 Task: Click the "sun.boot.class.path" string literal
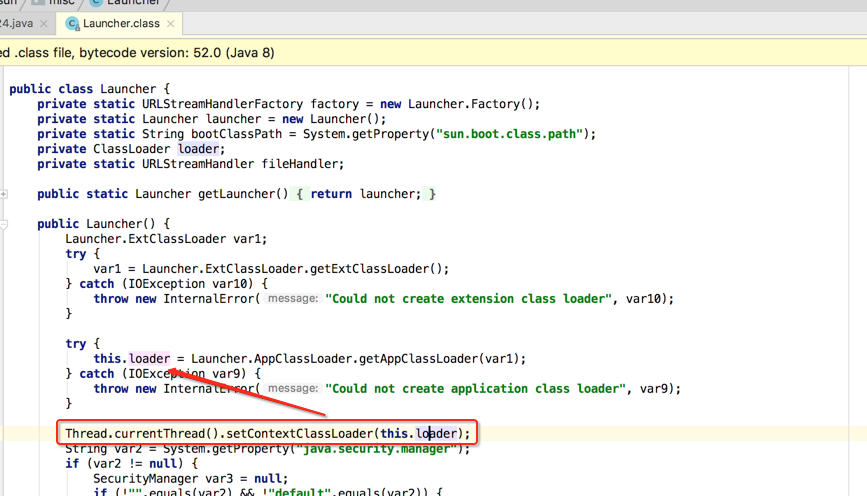point(509,134)
